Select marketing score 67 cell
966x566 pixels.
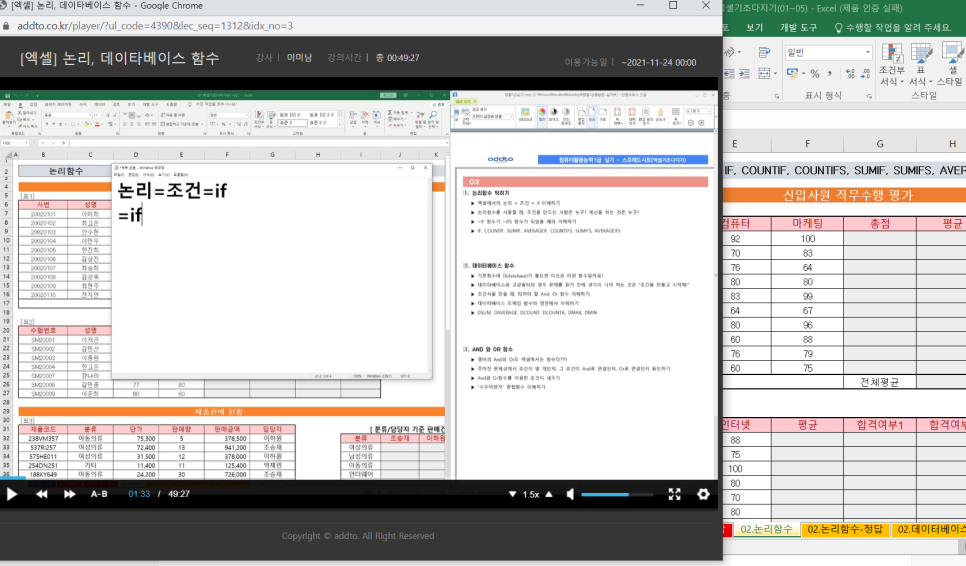tap(807, 310)
